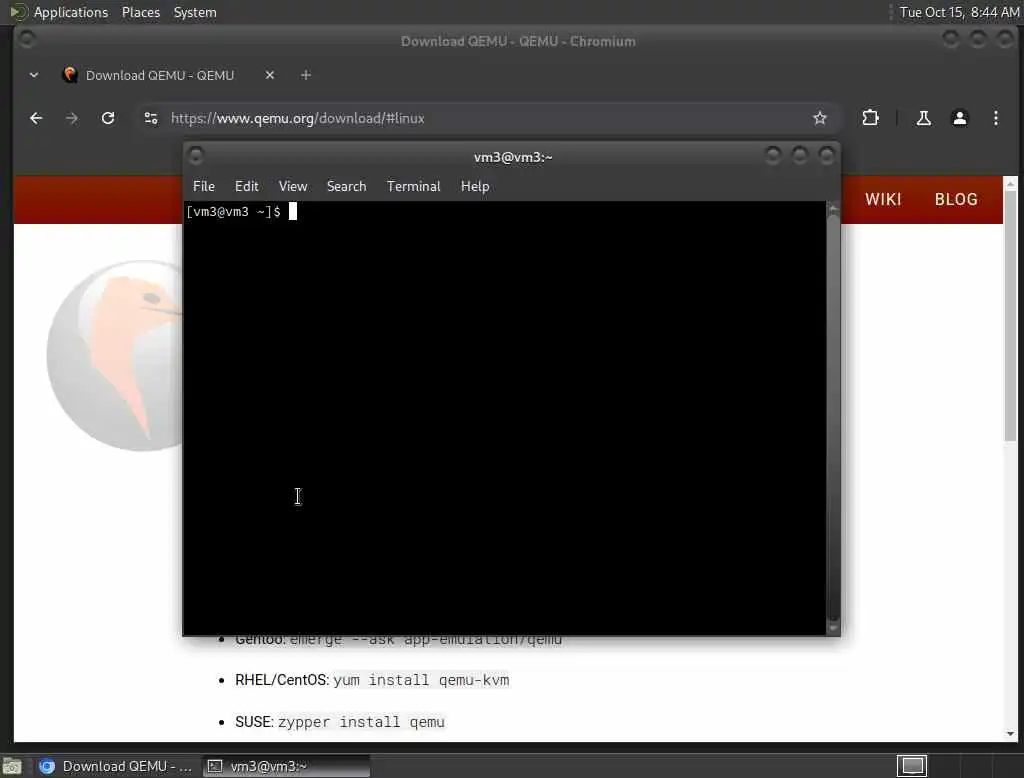
Task: Minimize the Chromium window
Action: (950, 40)
